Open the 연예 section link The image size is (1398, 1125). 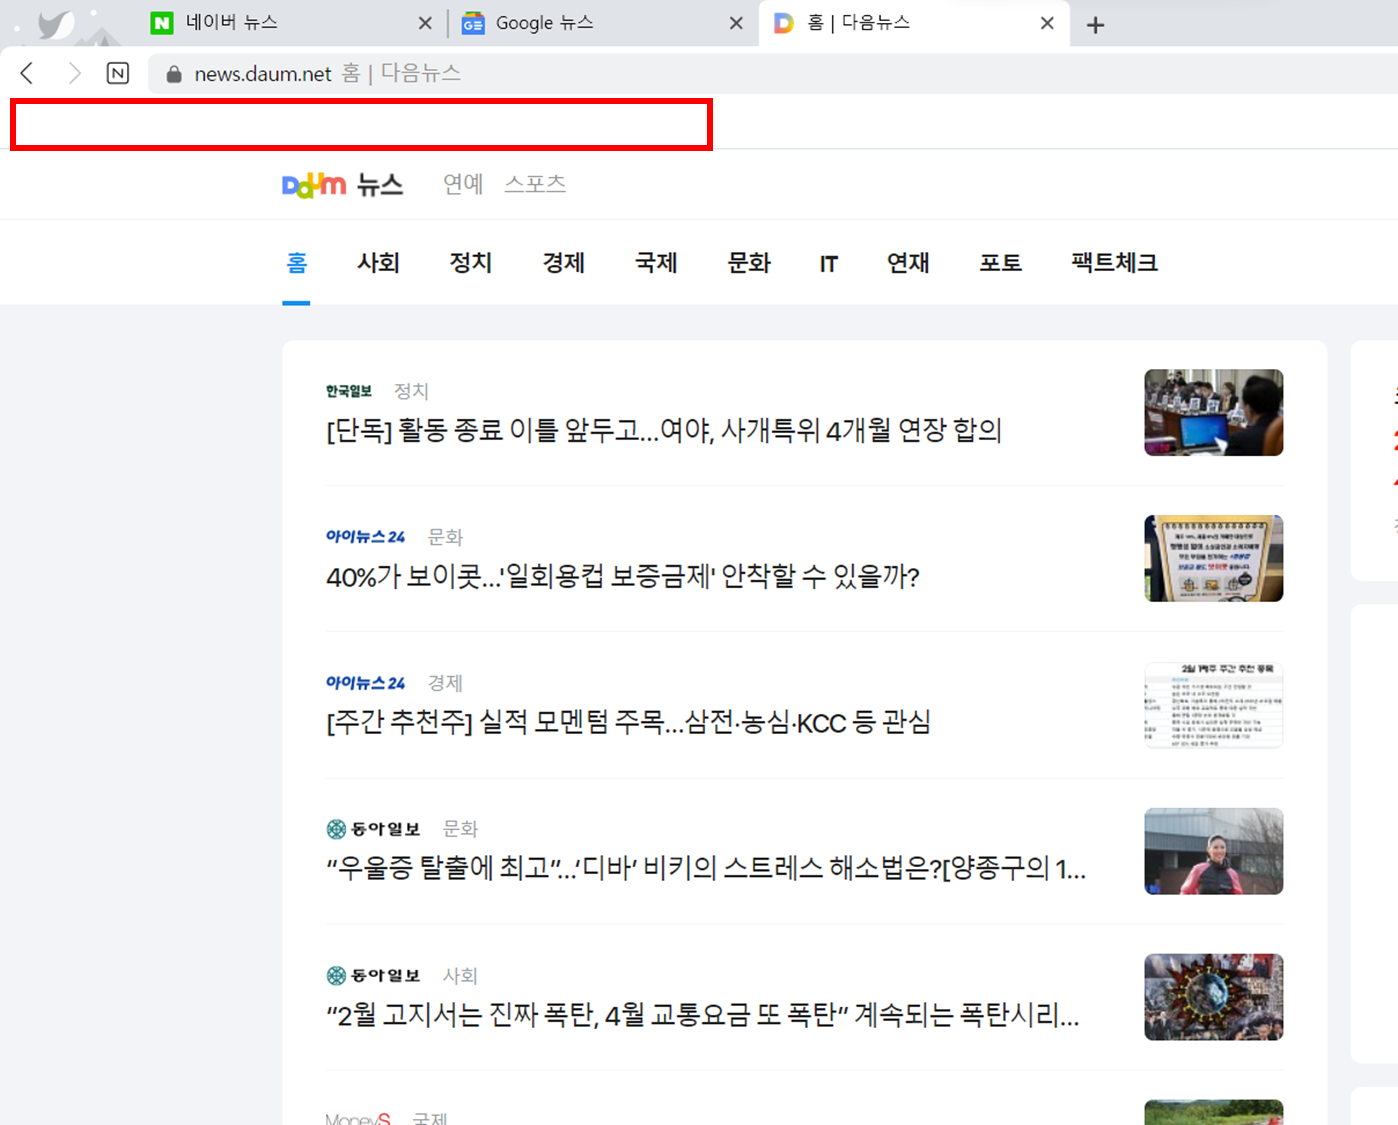tap(463, 184)
